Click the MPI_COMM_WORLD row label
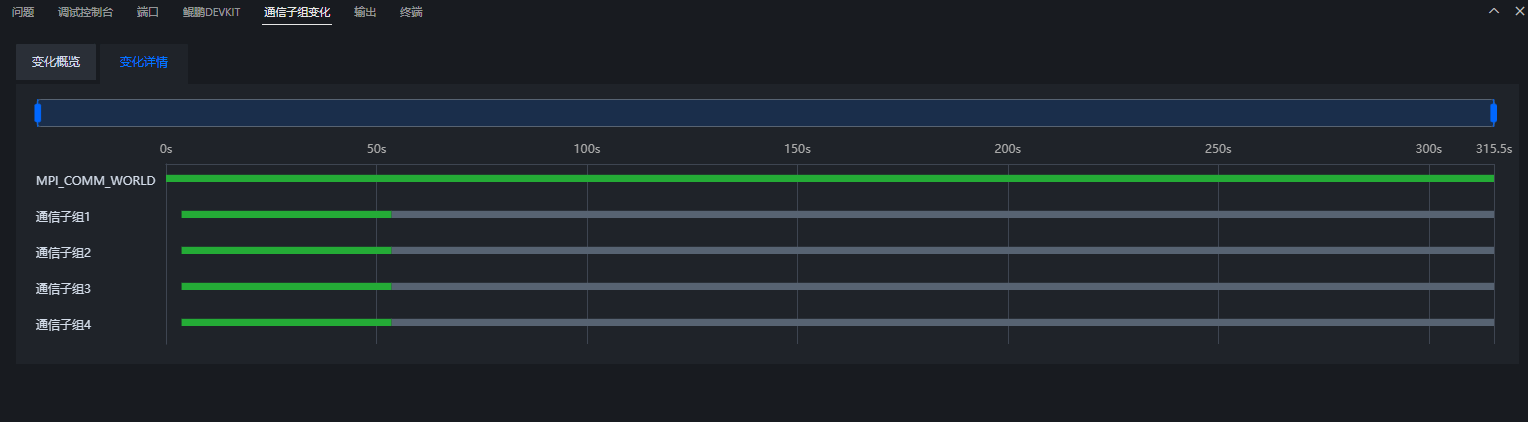The width and height of the screenshot is (1528, 422). (x=95, y=181)
